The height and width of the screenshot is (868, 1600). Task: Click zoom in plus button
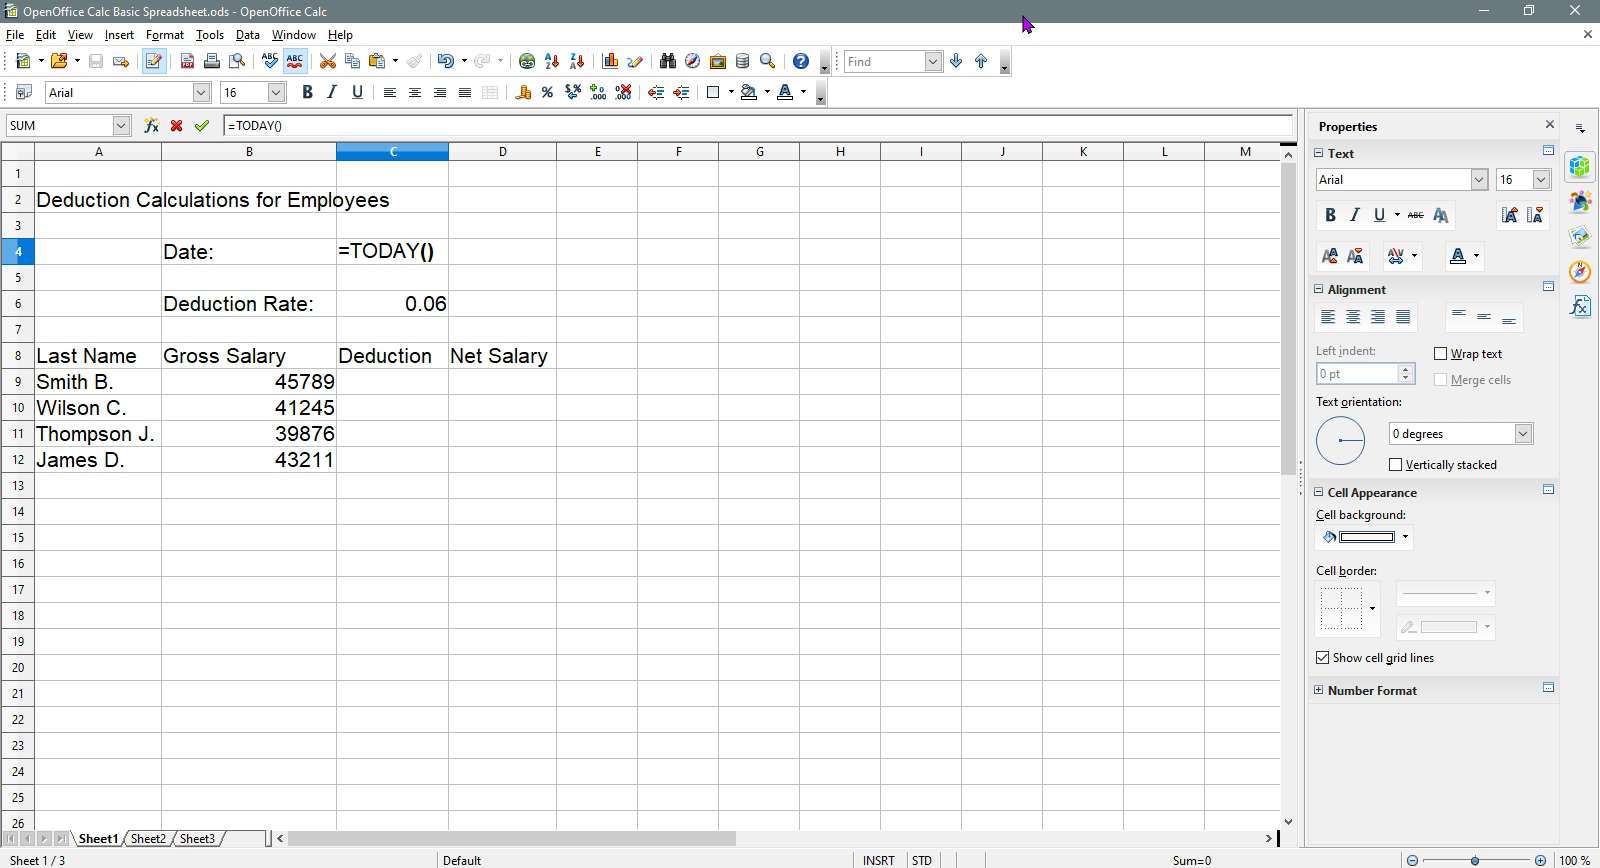(x=1540, y=860)
